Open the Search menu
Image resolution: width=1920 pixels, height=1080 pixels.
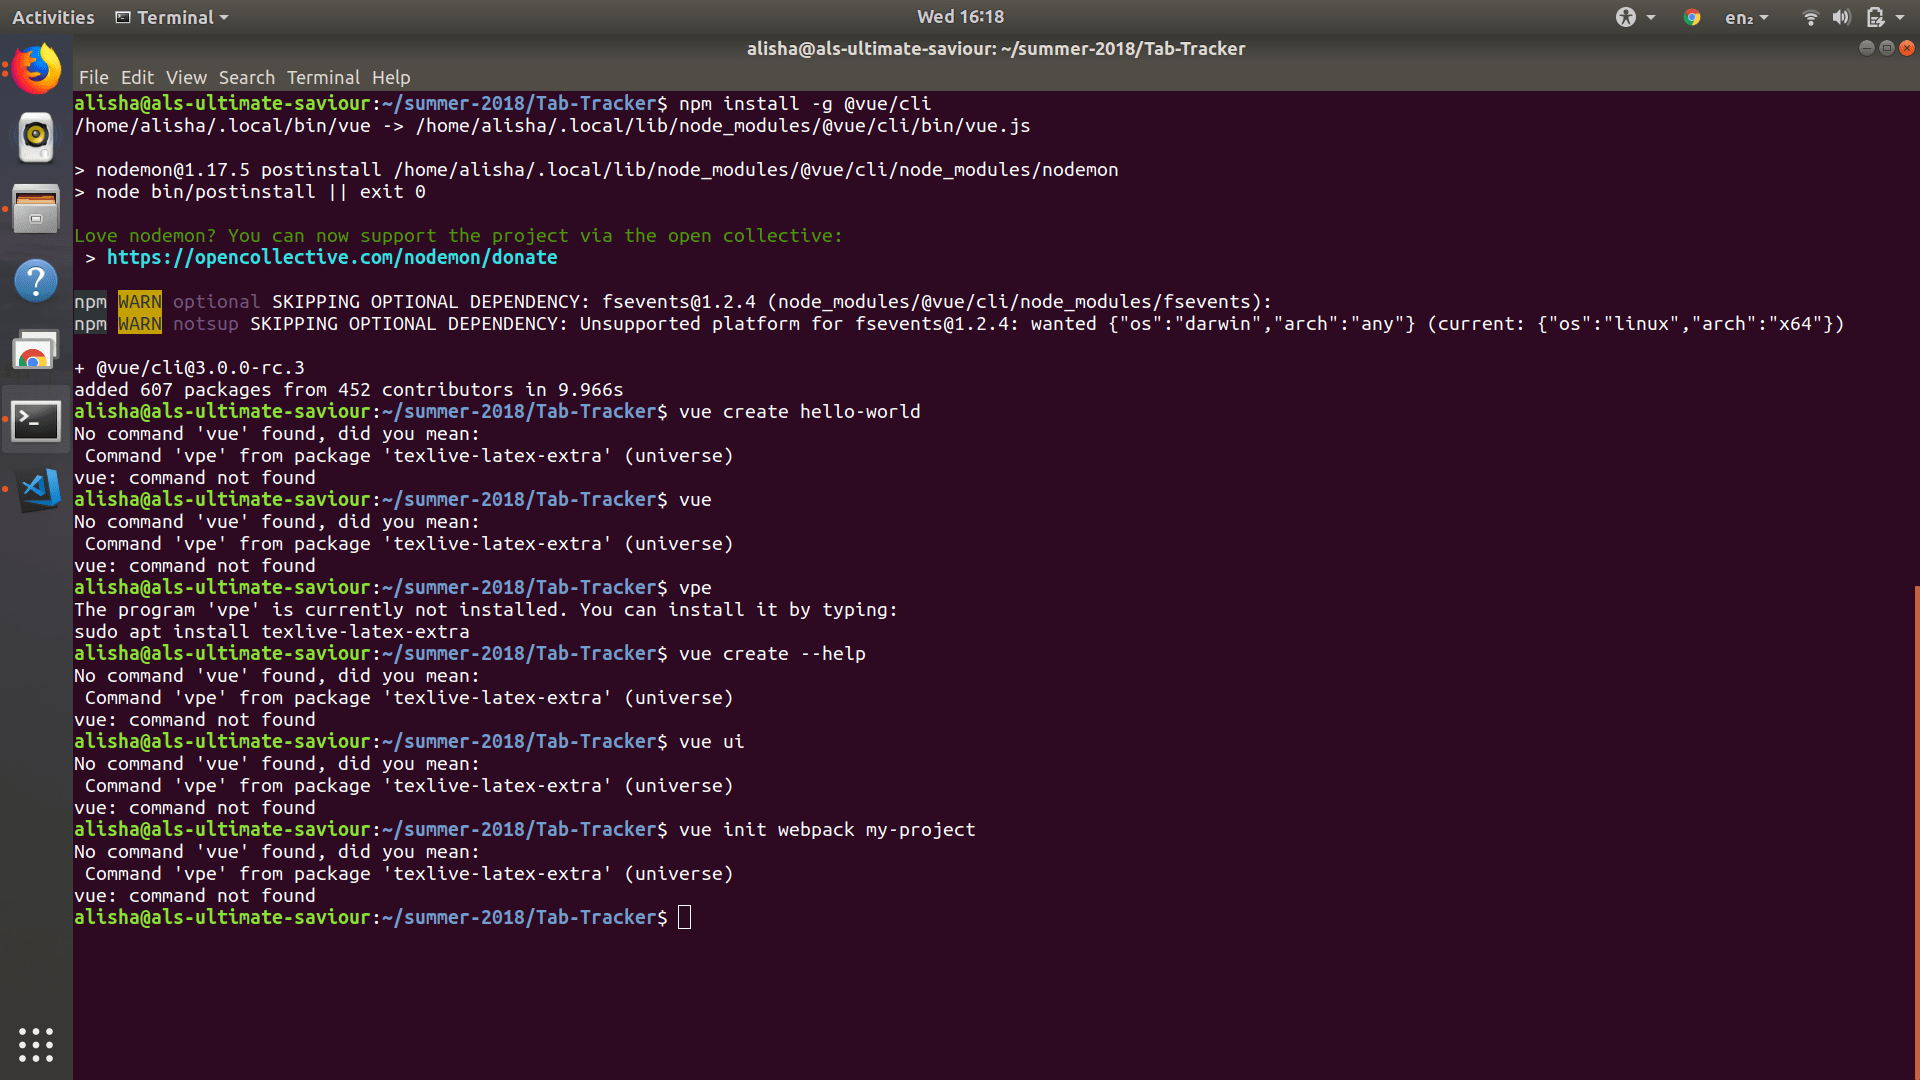coord(246,77)
